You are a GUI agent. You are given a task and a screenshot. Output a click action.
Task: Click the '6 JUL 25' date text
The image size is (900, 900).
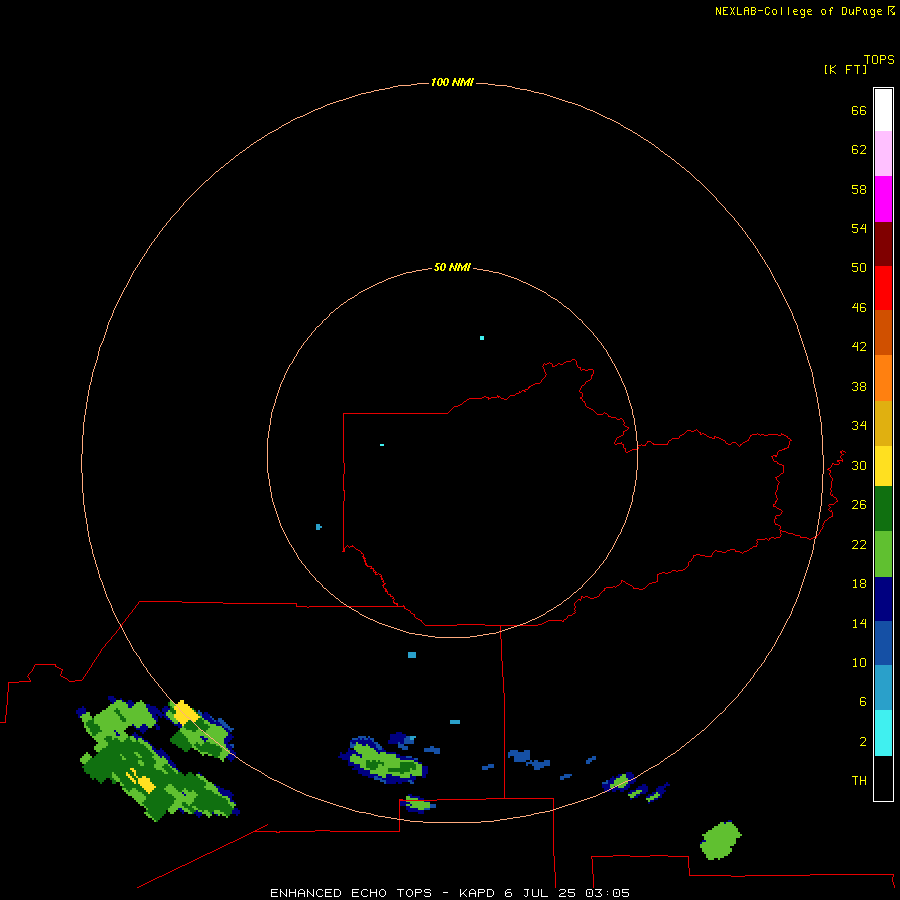point(540,893)
